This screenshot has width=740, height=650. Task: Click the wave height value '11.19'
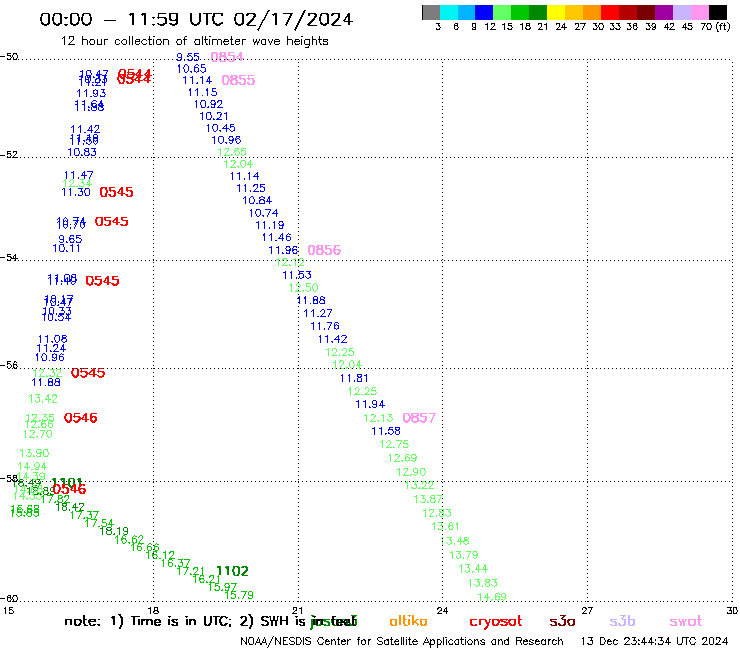270,225
